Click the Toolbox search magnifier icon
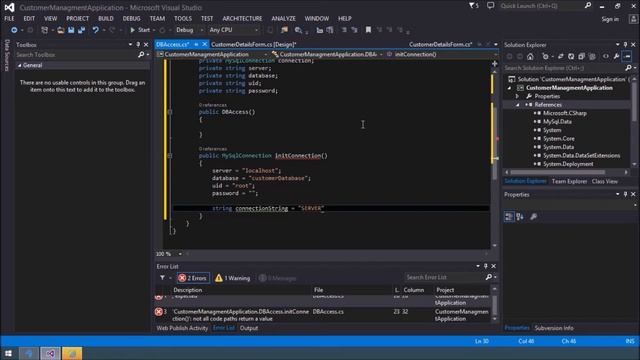Viewport: 640px width, 360px height. click(141, 55)
